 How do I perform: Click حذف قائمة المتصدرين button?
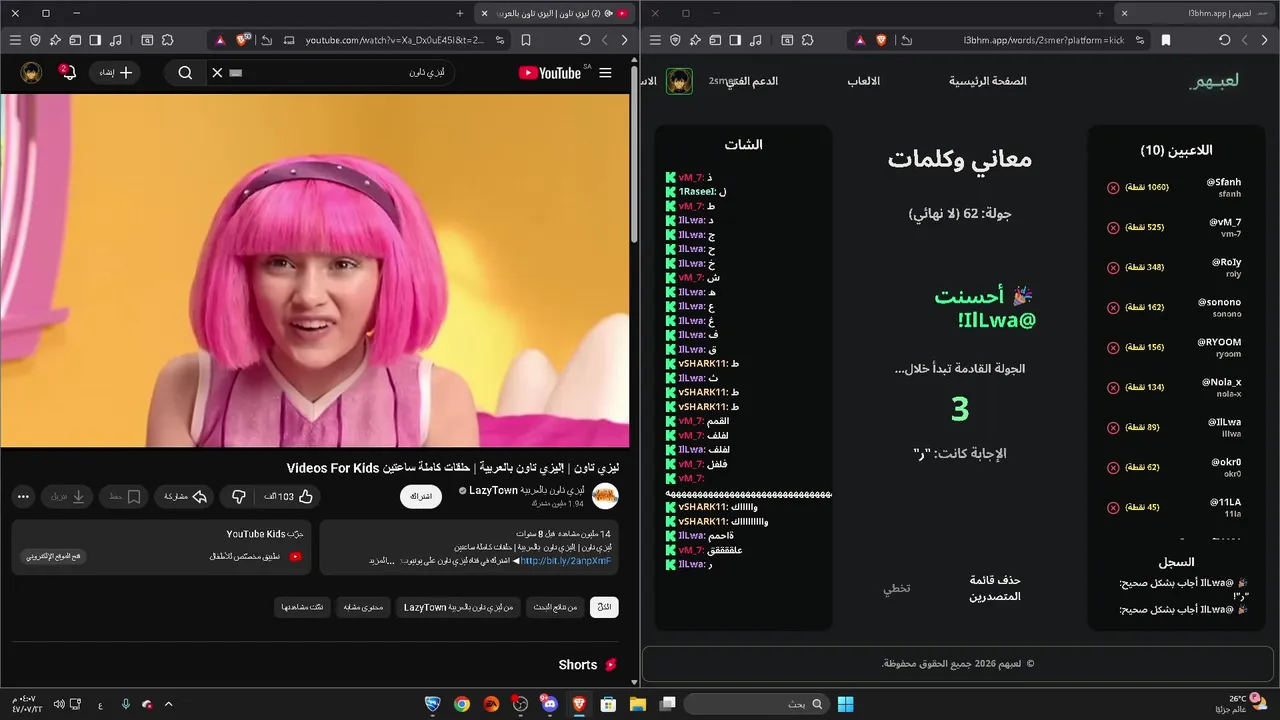tap(995, 588)
